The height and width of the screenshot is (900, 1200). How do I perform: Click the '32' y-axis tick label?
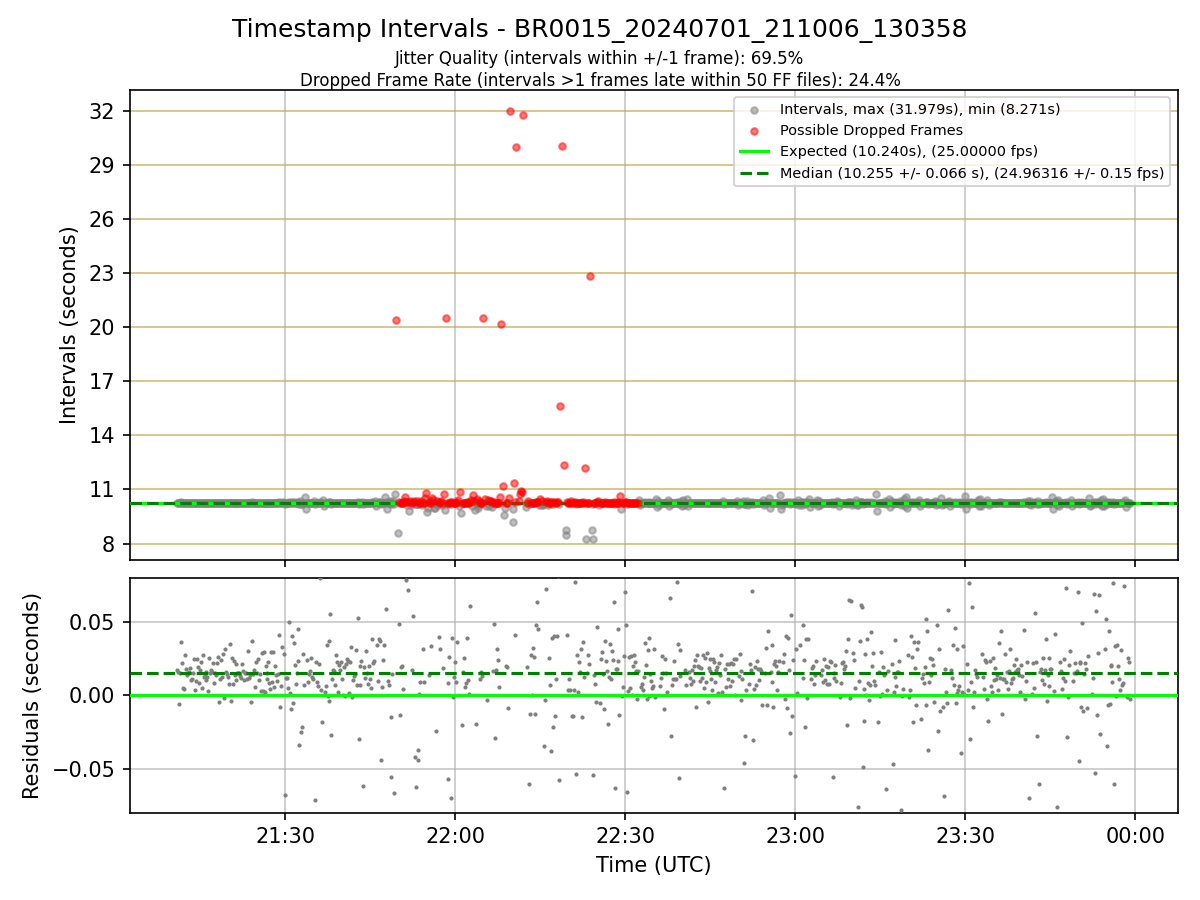pyautogui.click(x=104, y=111)
